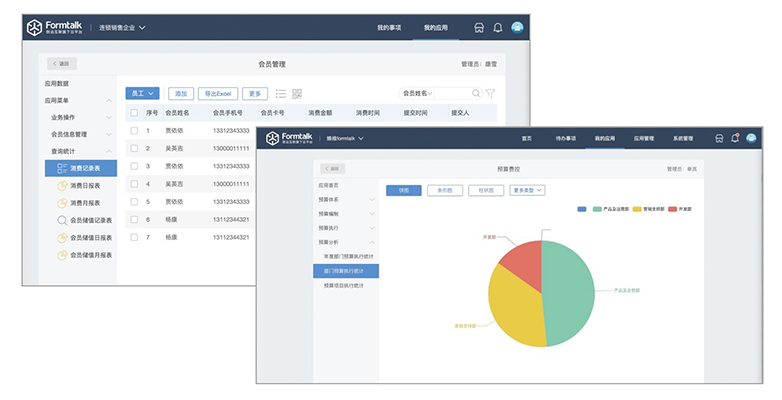Click the 导出Excel button
Image resolution: width=782 pixels, height=400 pixels.
click(218, 93)
